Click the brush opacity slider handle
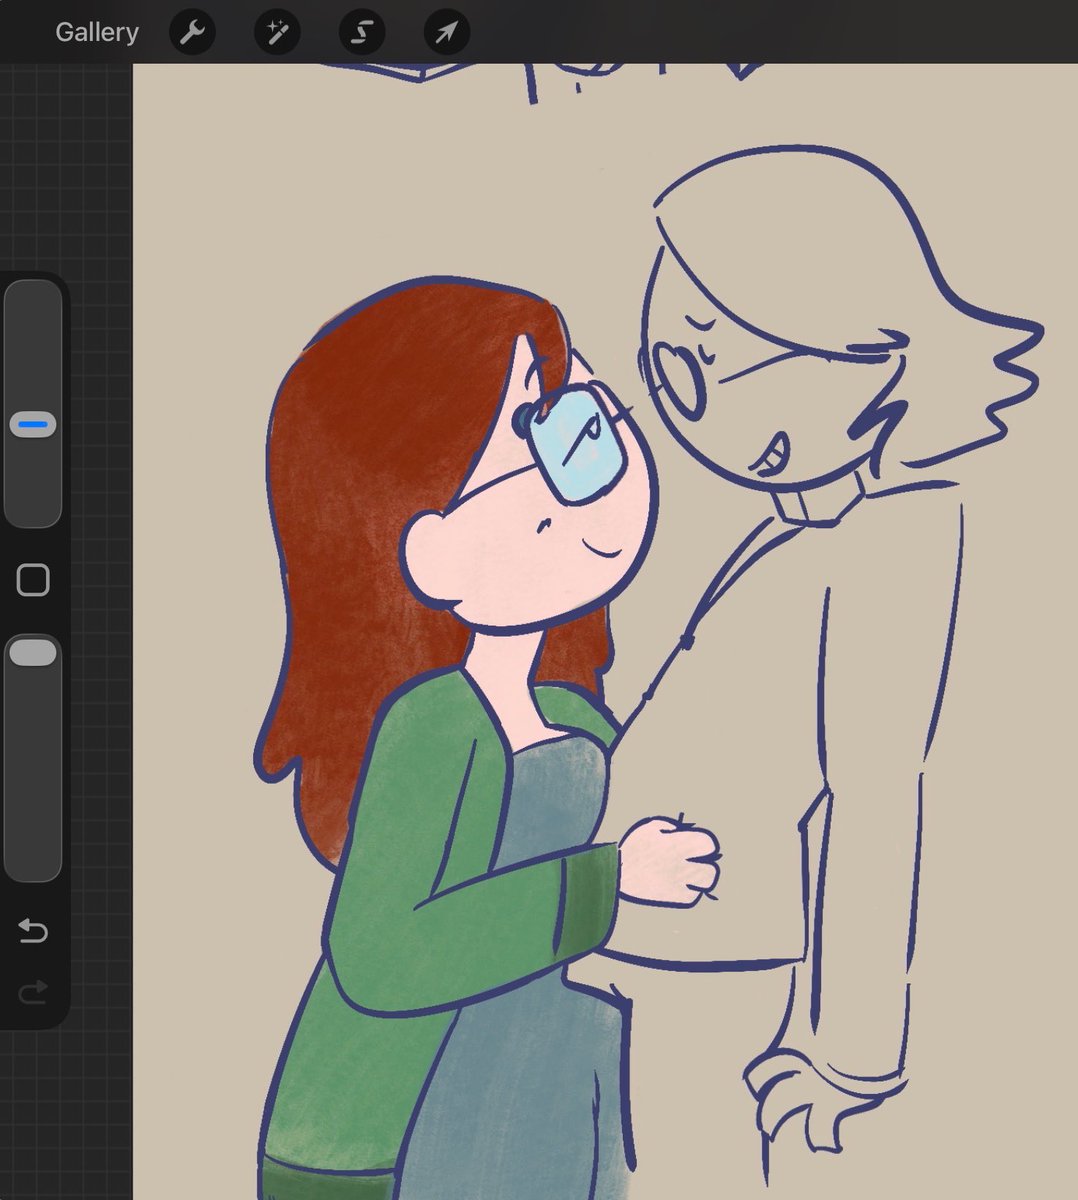Viewport: 1078px width, 1200px height. pos(33,653)
